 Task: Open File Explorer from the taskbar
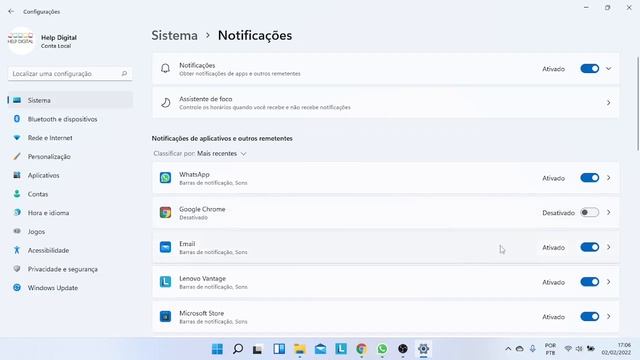tap(300, 349)
